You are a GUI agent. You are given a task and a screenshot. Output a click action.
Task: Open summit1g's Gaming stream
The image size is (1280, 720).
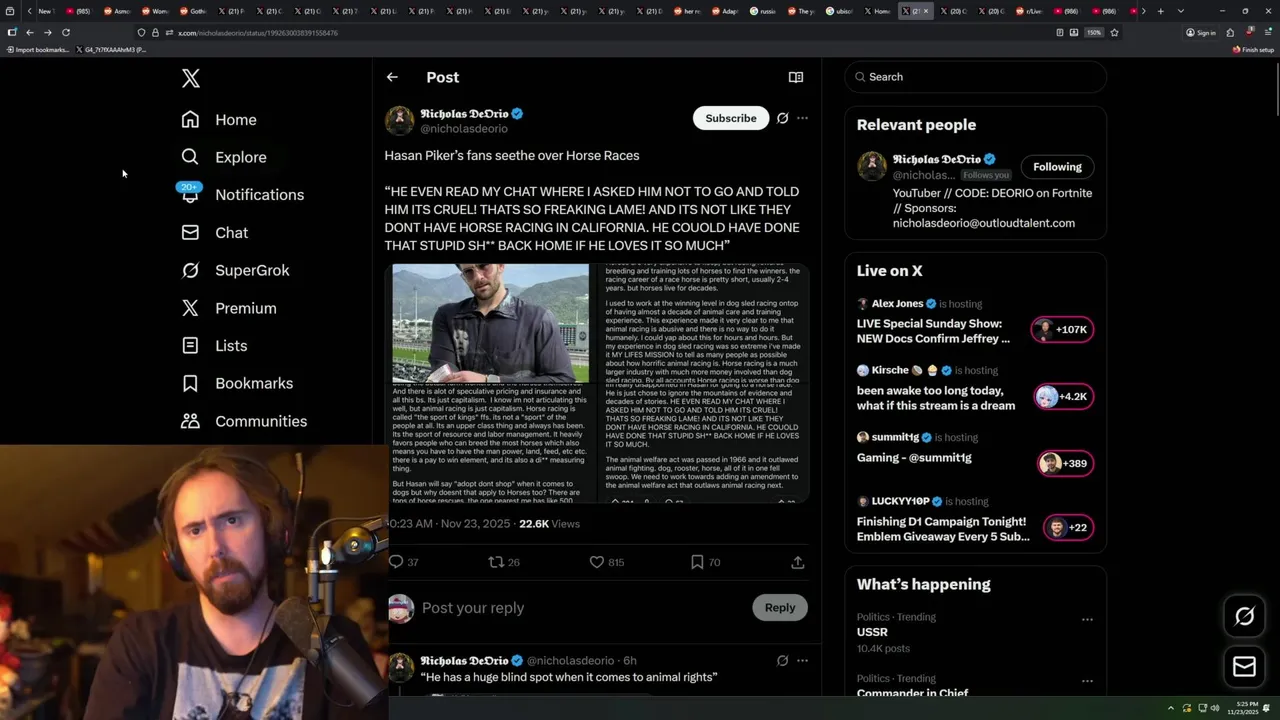914,458
